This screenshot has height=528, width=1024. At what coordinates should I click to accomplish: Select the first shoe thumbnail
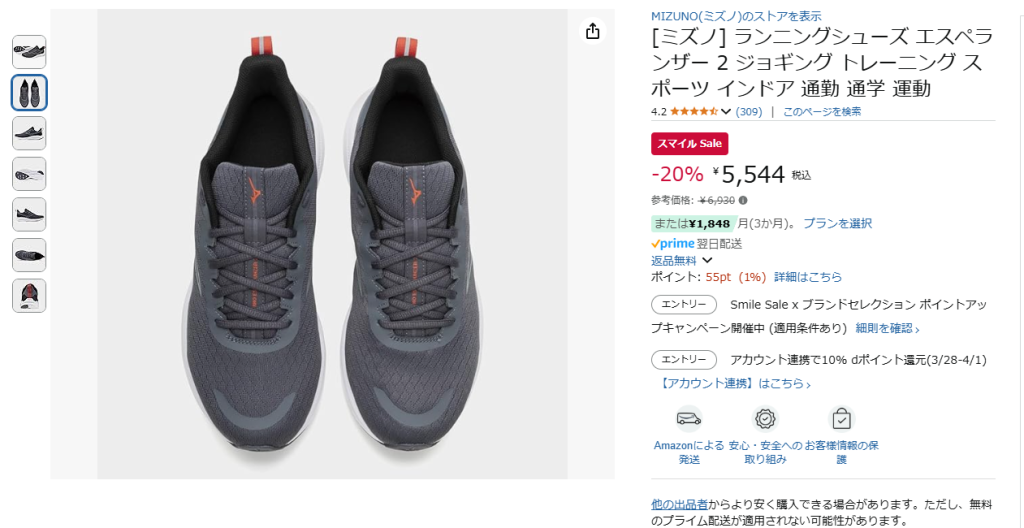click(29, 52)
